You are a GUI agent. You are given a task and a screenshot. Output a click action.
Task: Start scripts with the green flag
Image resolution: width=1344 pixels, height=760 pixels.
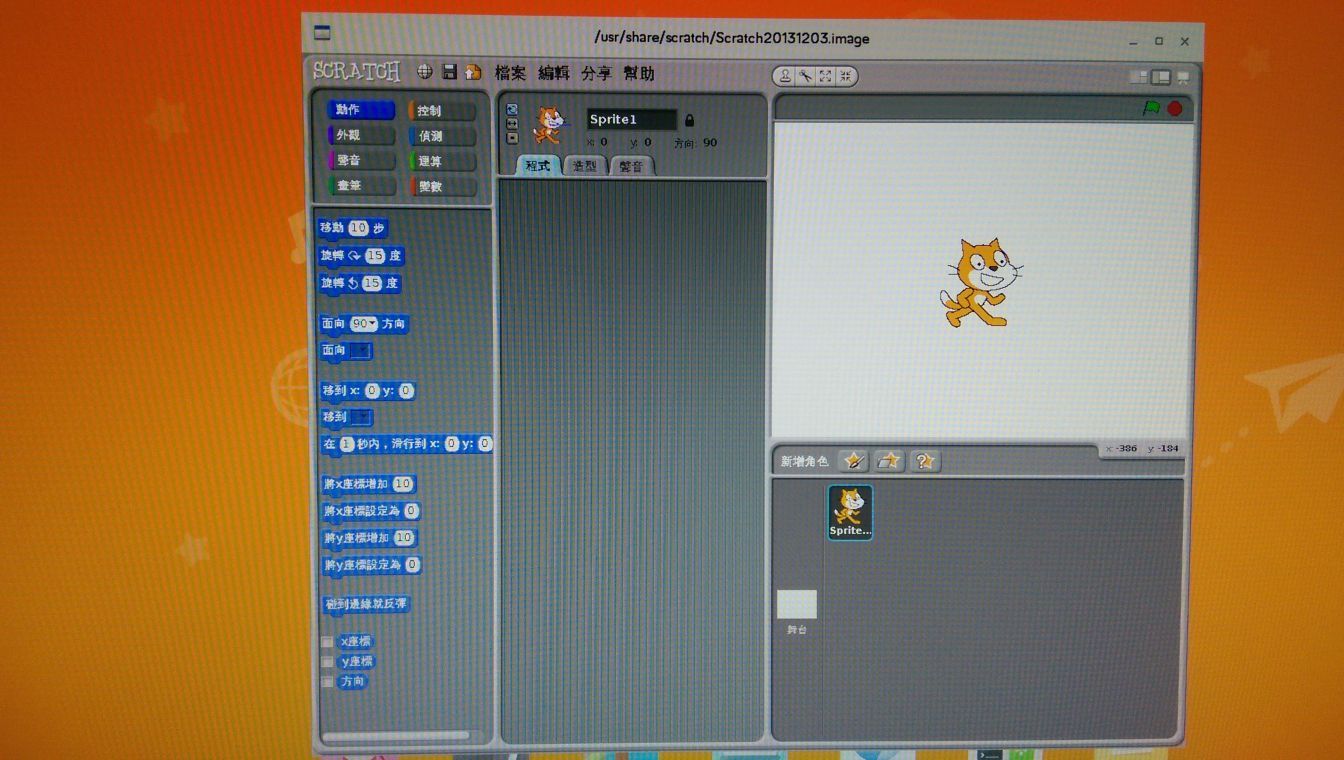pyautogui.click(x=1151, y=108)
